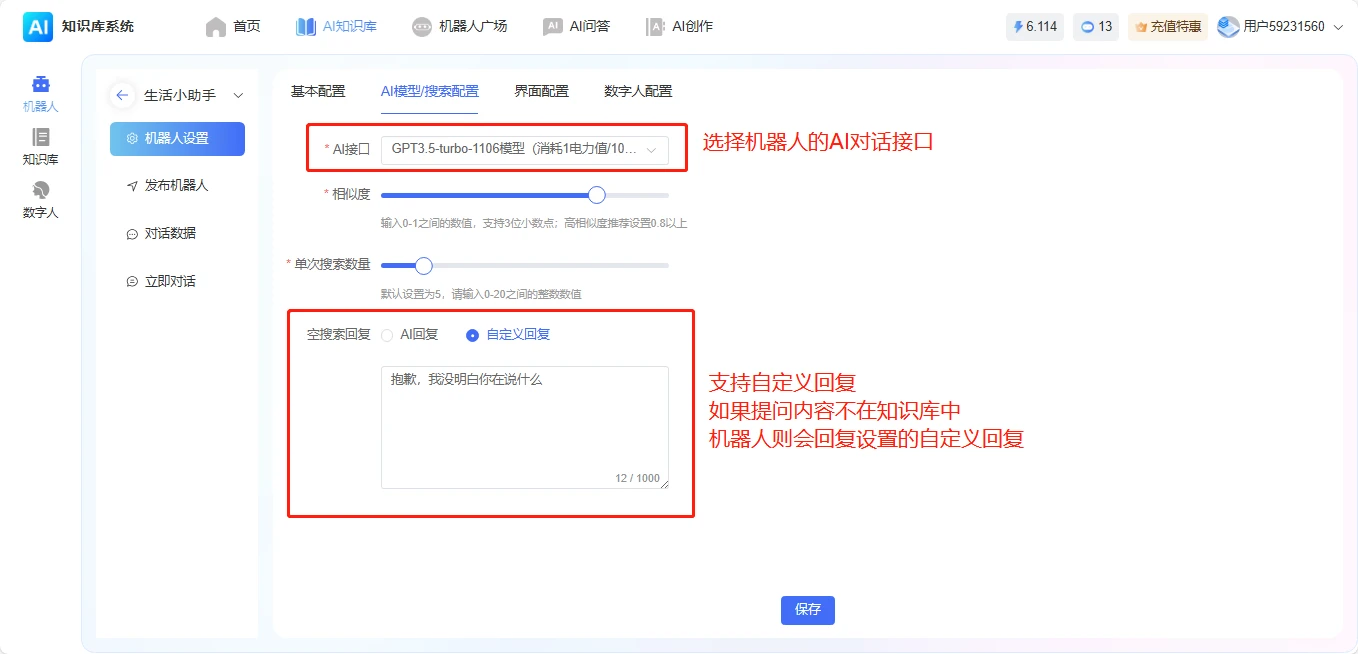Image resolution: width=1358 pixels, height=654 pixels.
Task: Expand the 生活小助手 assistant dropdown
Action: point(238,94)
